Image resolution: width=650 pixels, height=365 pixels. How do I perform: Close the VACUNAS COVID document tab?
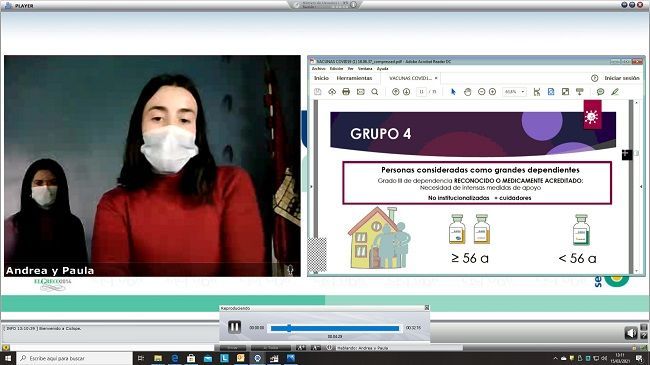(x=436, y=78)
